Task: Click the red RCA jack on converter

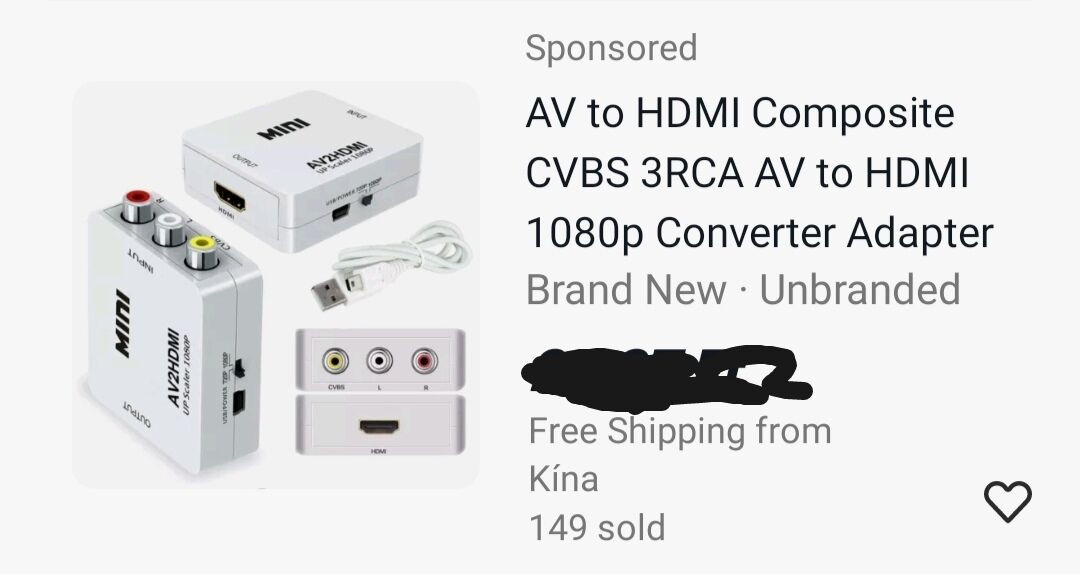Action: pyautogui.click(x=138, y=205)
